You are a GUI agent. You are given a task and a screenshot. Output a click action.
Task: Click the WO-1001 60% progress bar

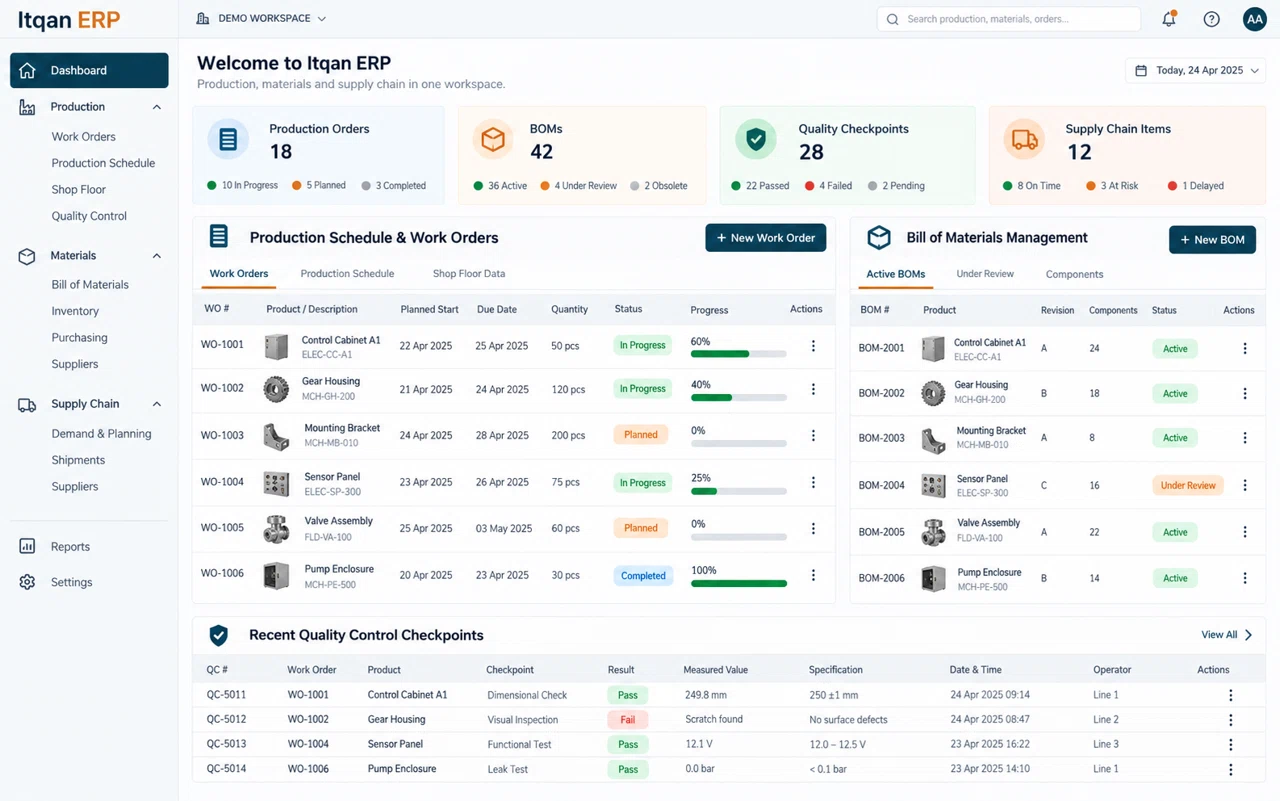pyautogui.click(x=738, y=354)
